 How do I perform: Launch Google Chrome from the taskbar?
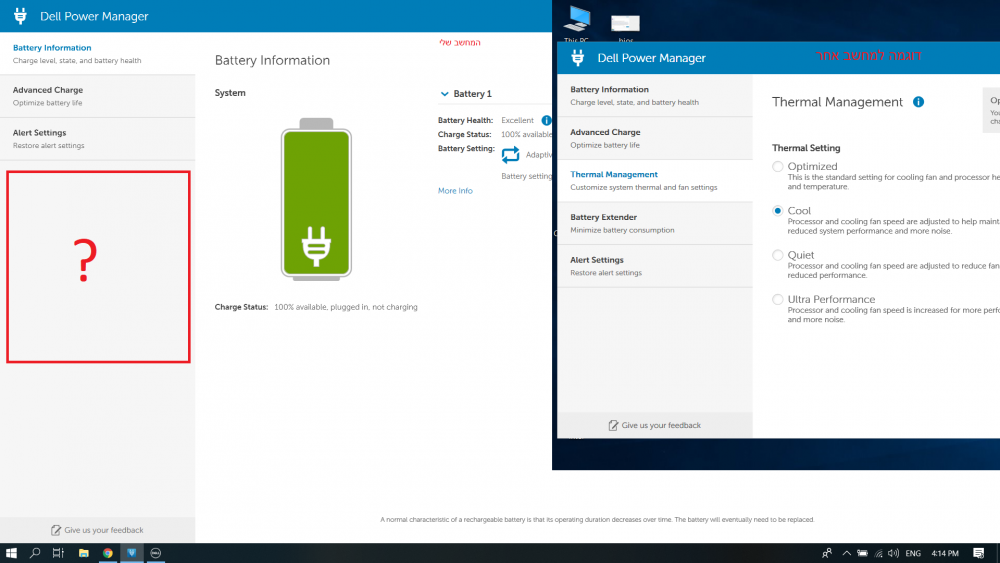(108, 553)
